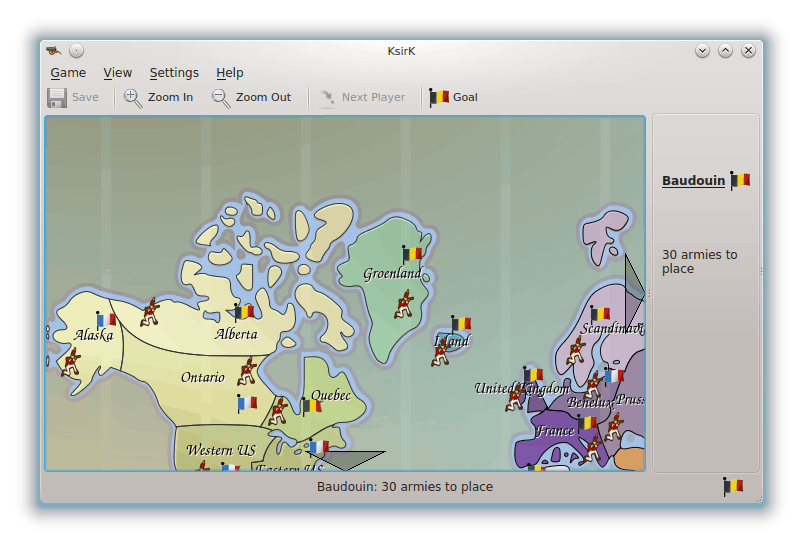Open the View menu
Image resolution: width=803 pixels, height=543 pixels.
coord(117,72)
